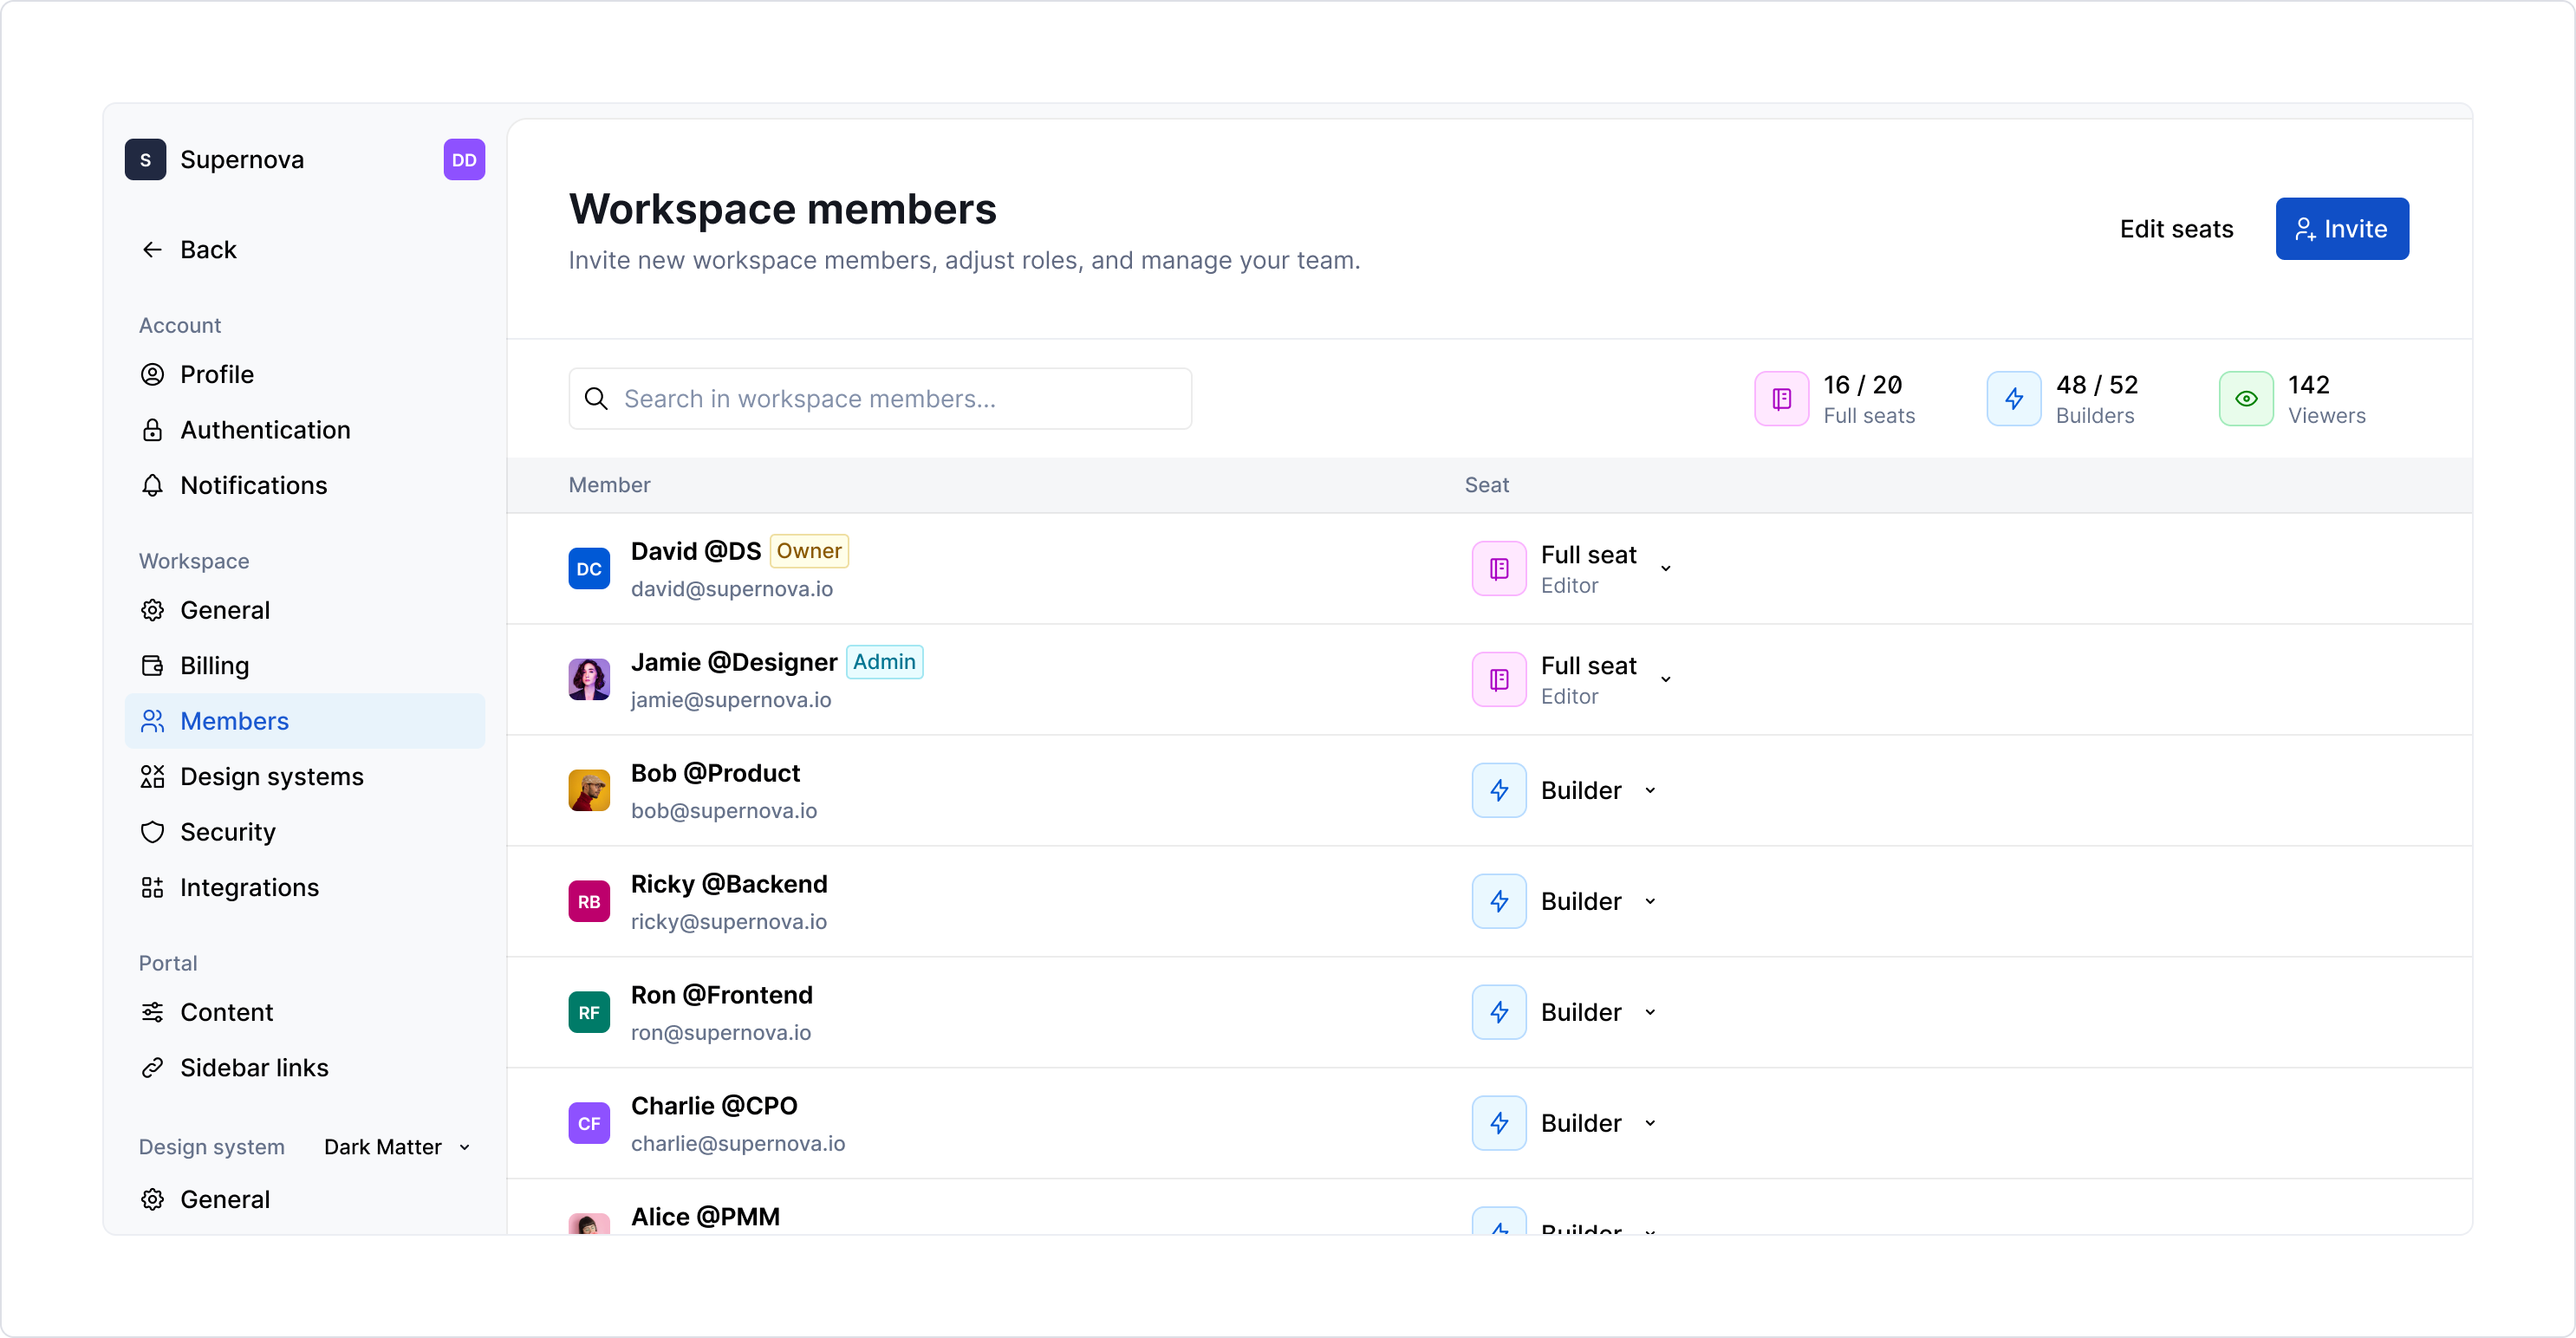Open the Dark Matter design system selector
The width and height of the screenshot is (2576, 1338).
(397, 1147)
